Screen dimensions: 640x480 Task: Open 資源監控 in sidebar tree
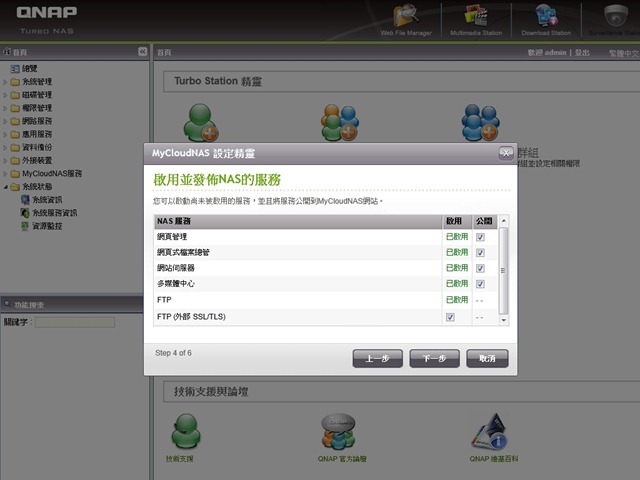[47, 226]
